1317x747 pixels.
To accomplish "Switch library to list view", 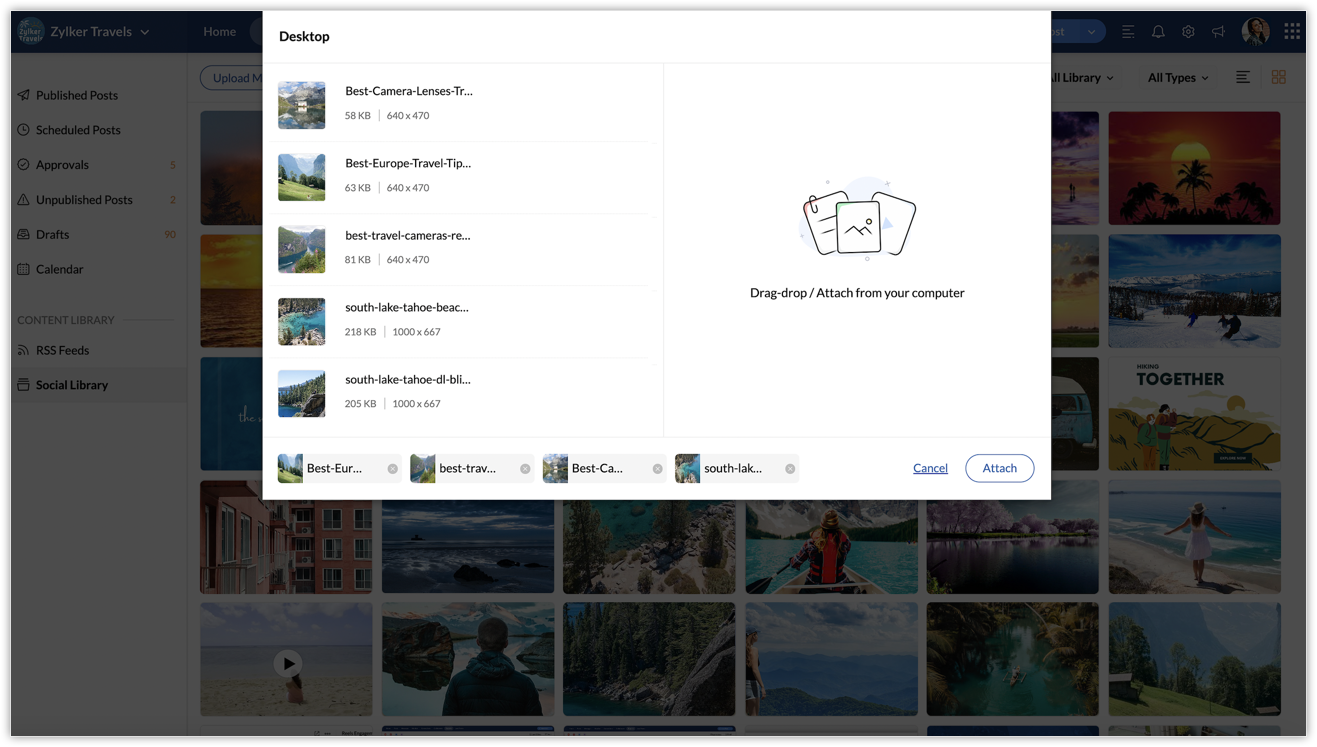I will coord(1243,77).
